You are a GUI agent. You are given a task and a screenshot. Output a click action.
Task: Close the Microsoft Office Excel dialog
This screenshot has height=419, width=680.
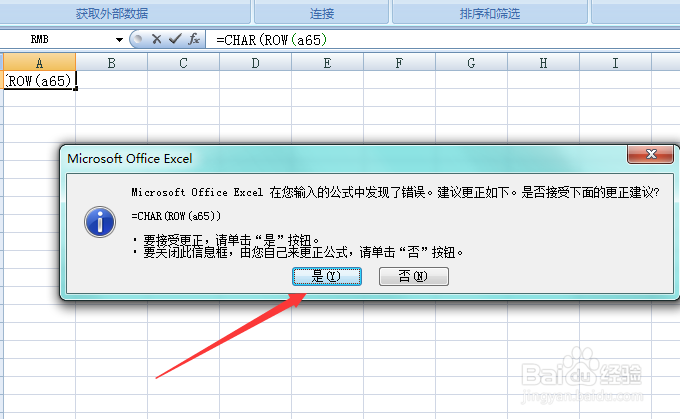(x=650, y=154)
